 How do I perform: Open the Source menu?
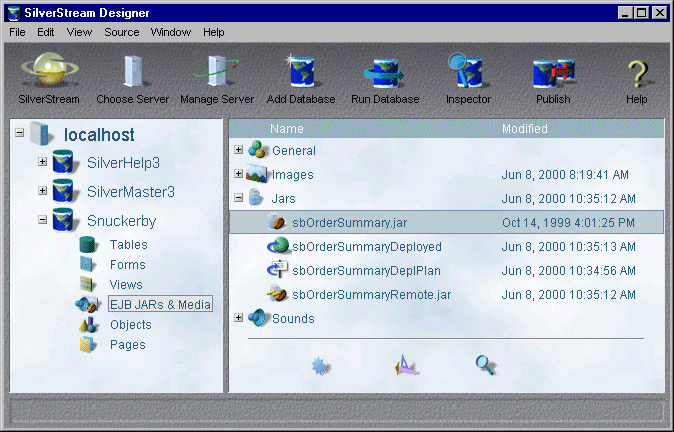122,32
